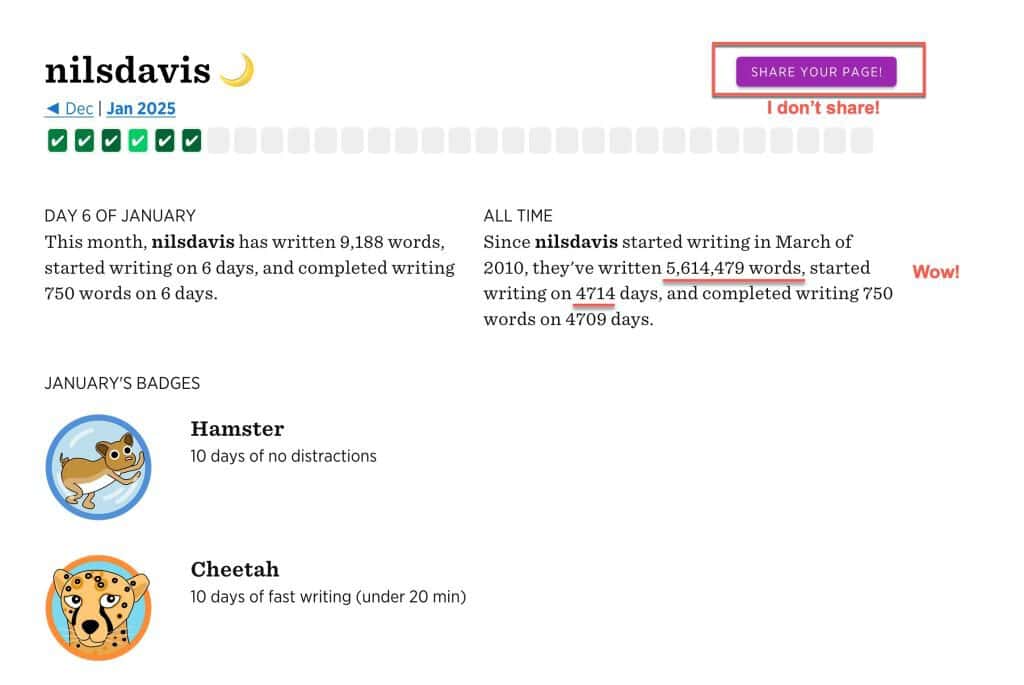
Task: Toggle the third completed day checkbox
Action: pos(113,140)
